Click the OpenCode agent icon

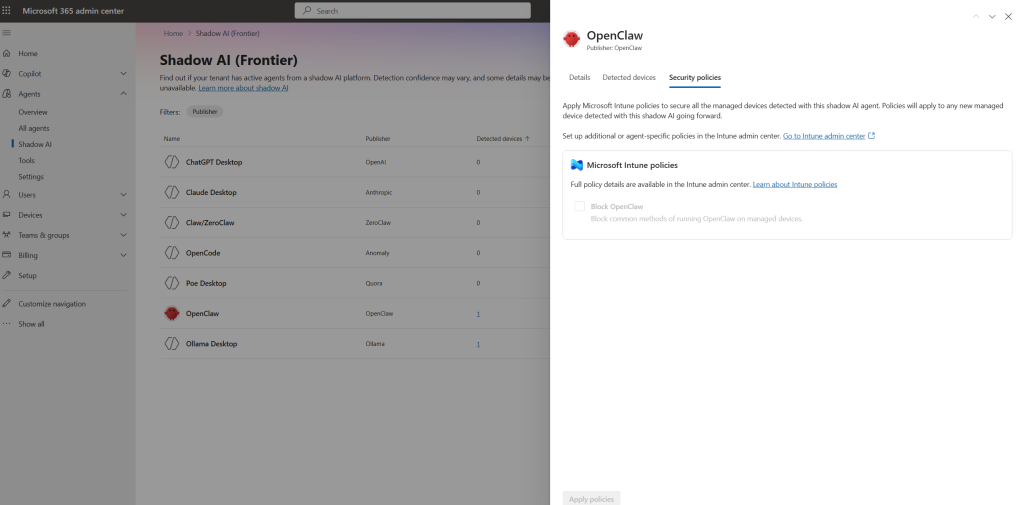point(171,253)
